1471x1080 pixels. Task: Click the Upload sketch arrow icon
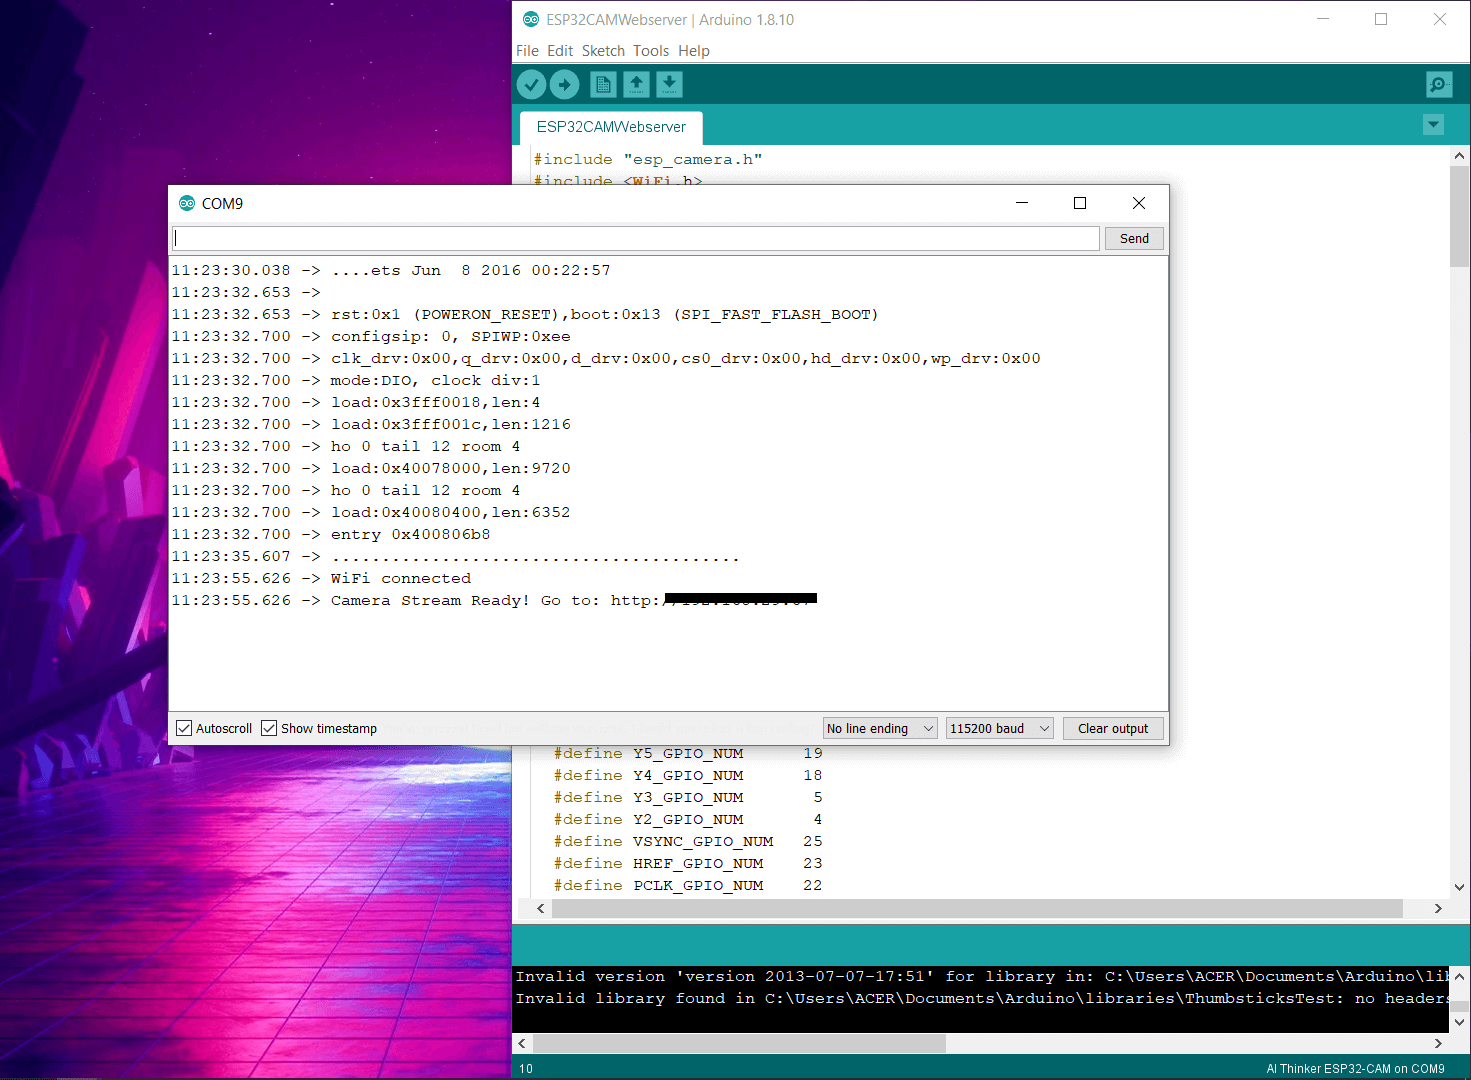point(565,85)
